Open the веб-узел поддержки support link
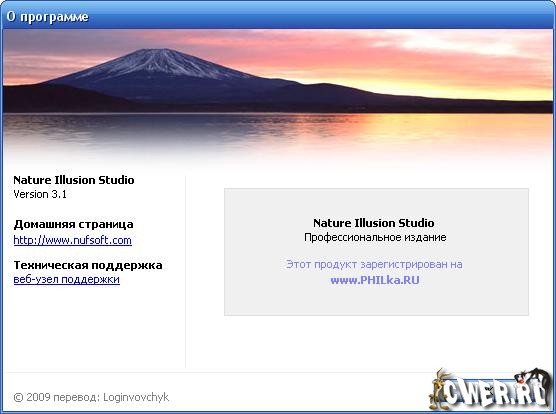Image resolution: width=556 pixels, height=414 pixels. (67, 279)
